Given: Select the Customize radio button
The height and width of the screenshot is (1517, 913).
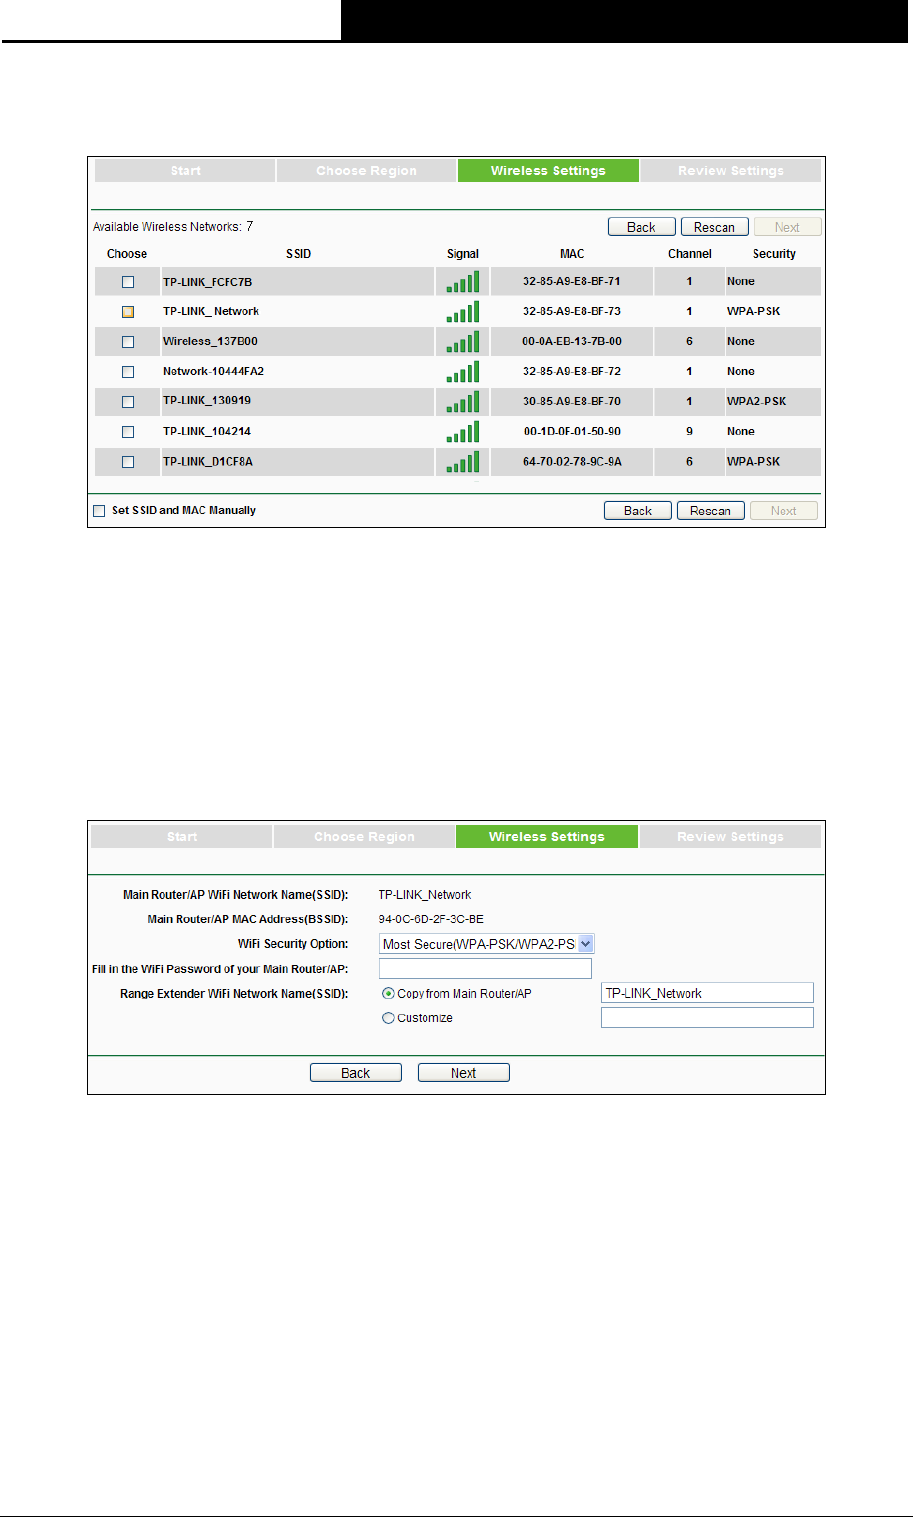Looking at the screenshot, I should pos(388,1018).
